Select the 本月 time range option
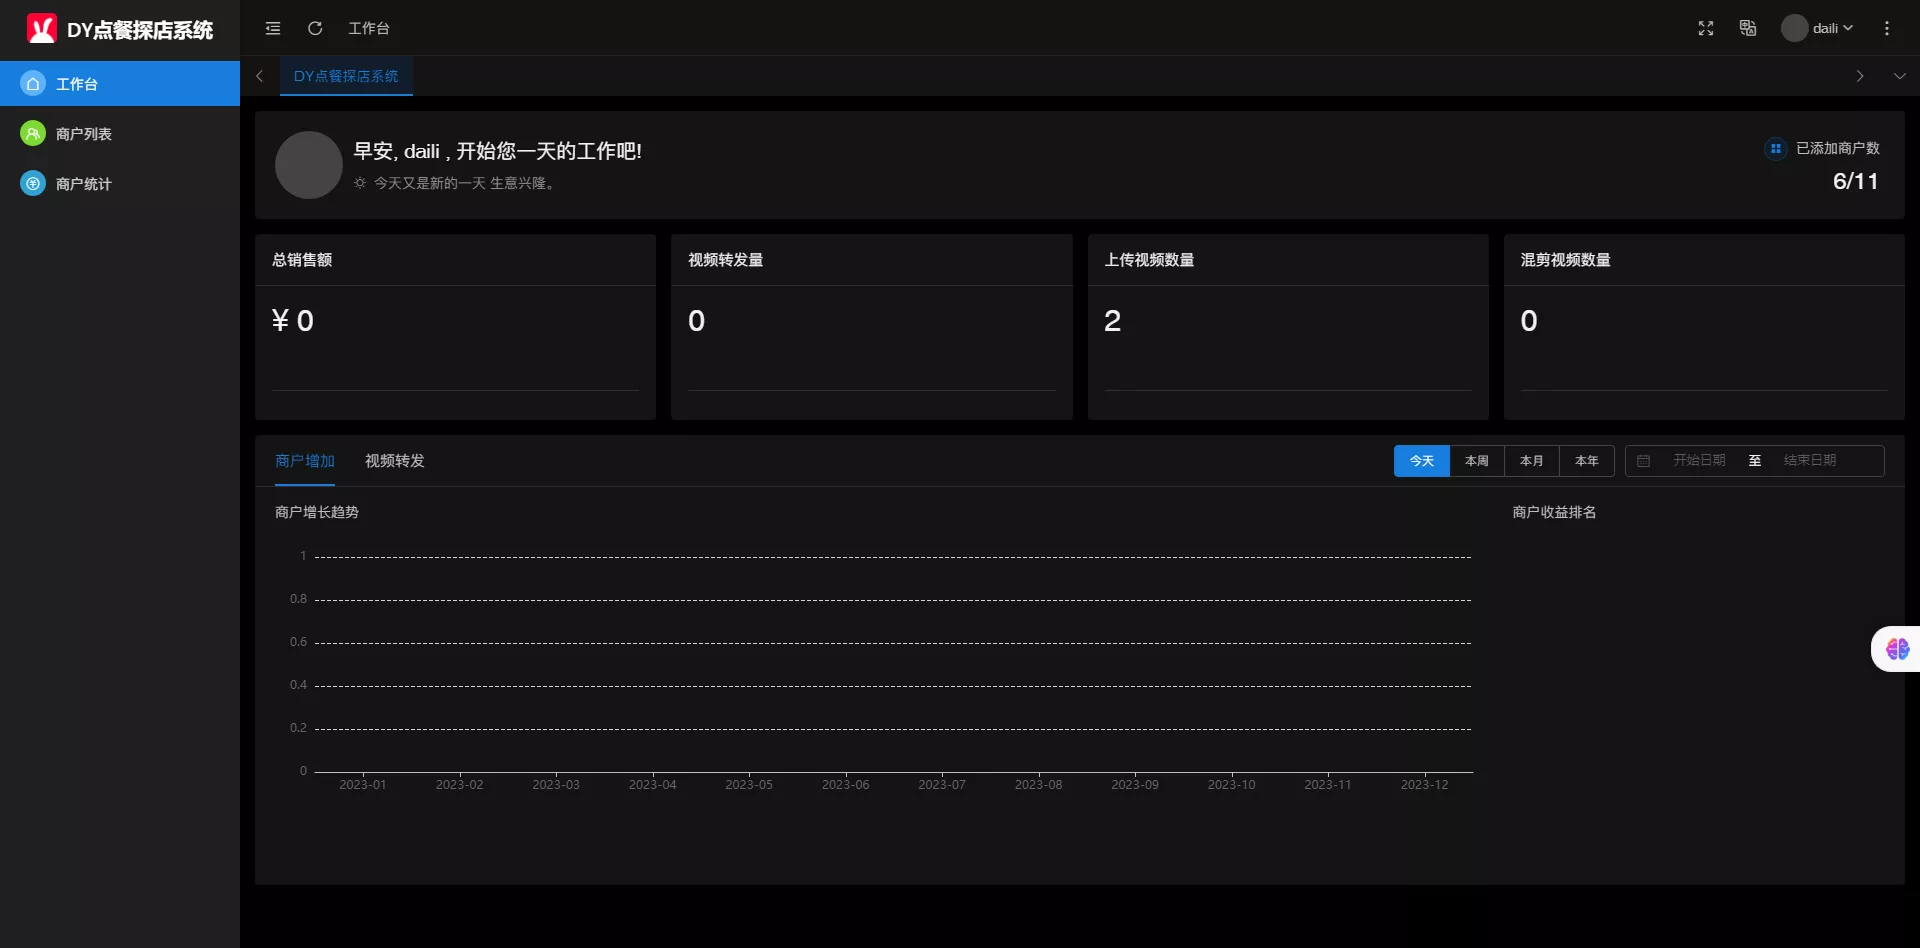The width and height of the screenshot is (1920, 948). tap(1531, 461)
